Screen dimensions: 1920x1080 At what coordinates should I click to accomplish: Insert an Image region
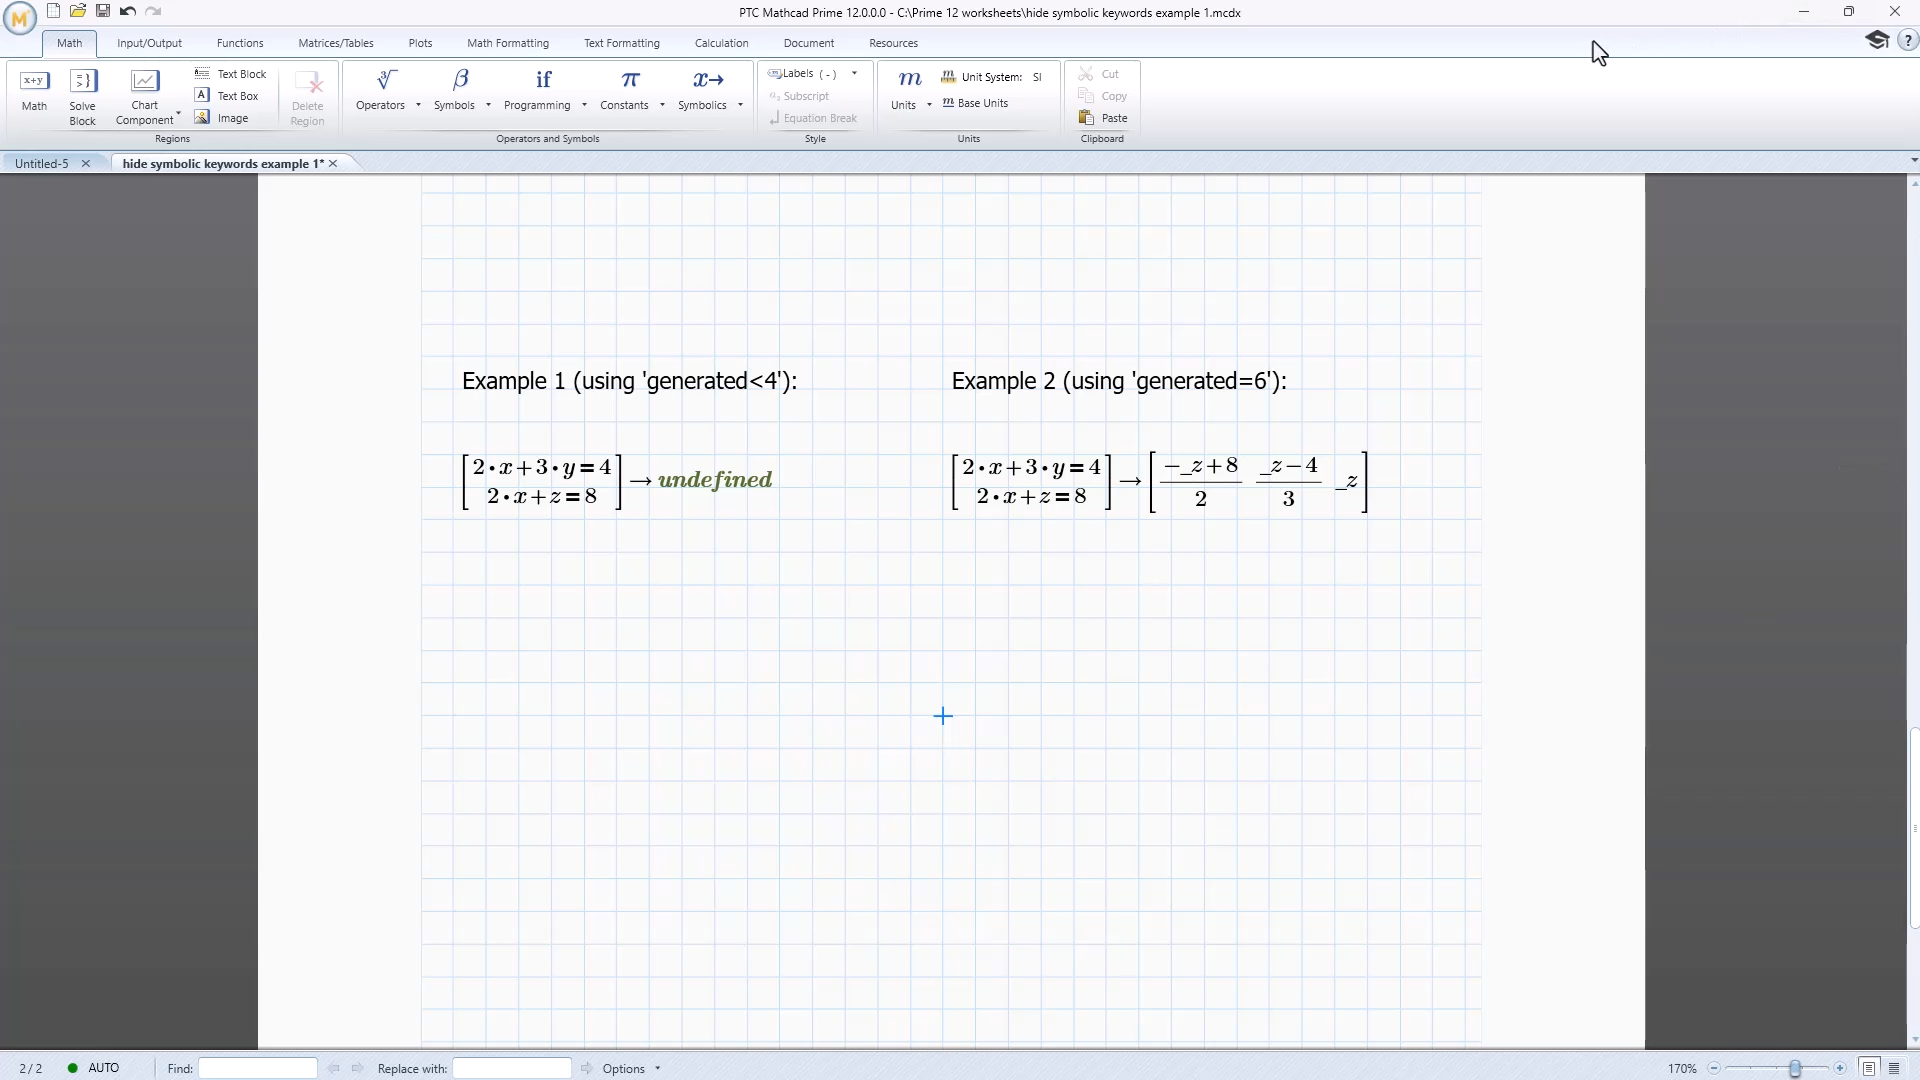tap(222, 118)
